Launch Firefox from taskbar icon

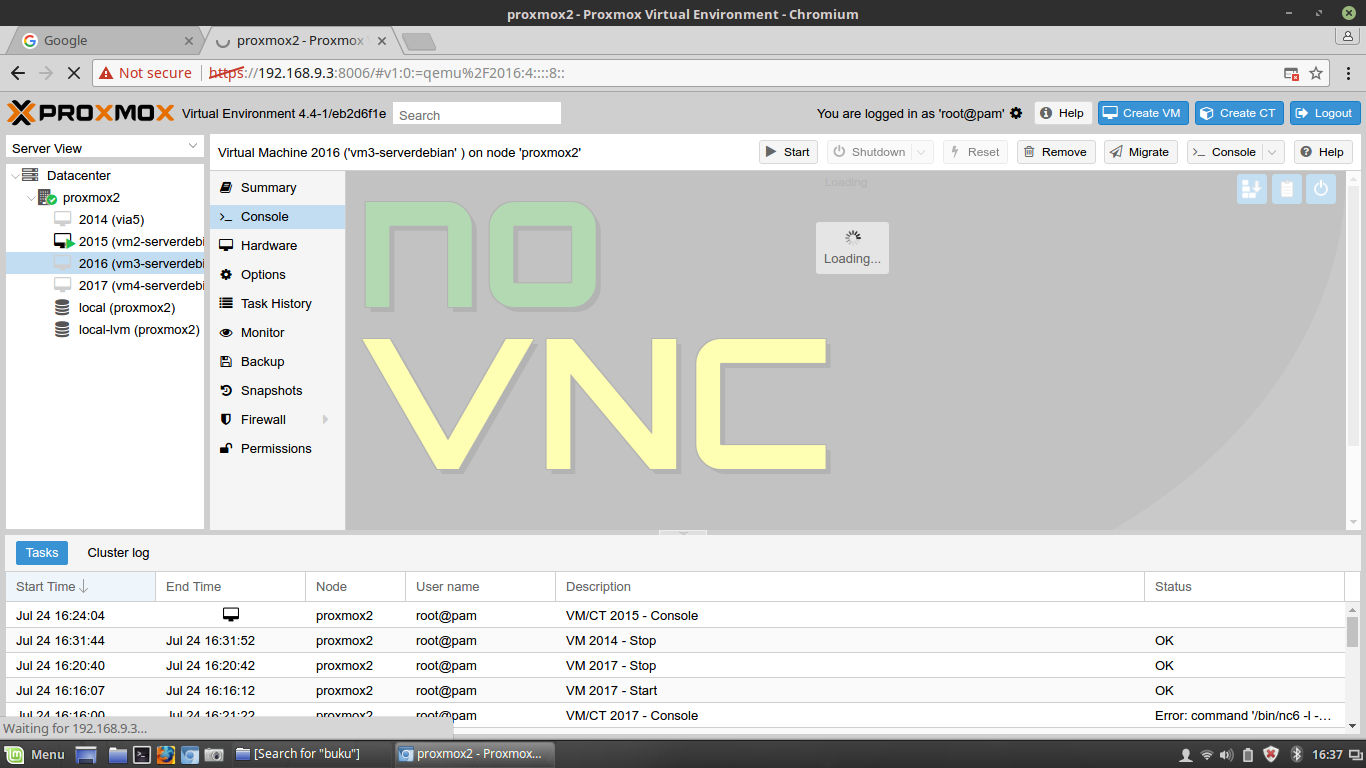165,754
